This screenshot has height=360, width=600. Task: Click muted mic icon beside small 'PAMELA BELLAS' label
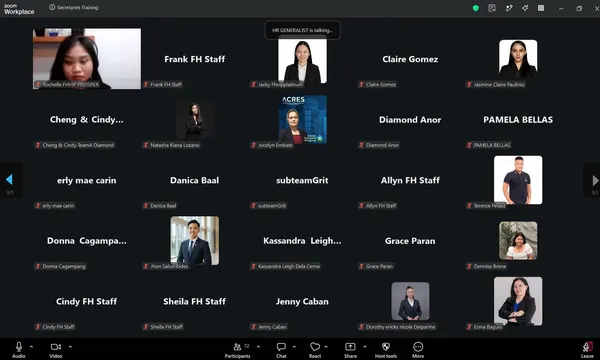[470, 145]
